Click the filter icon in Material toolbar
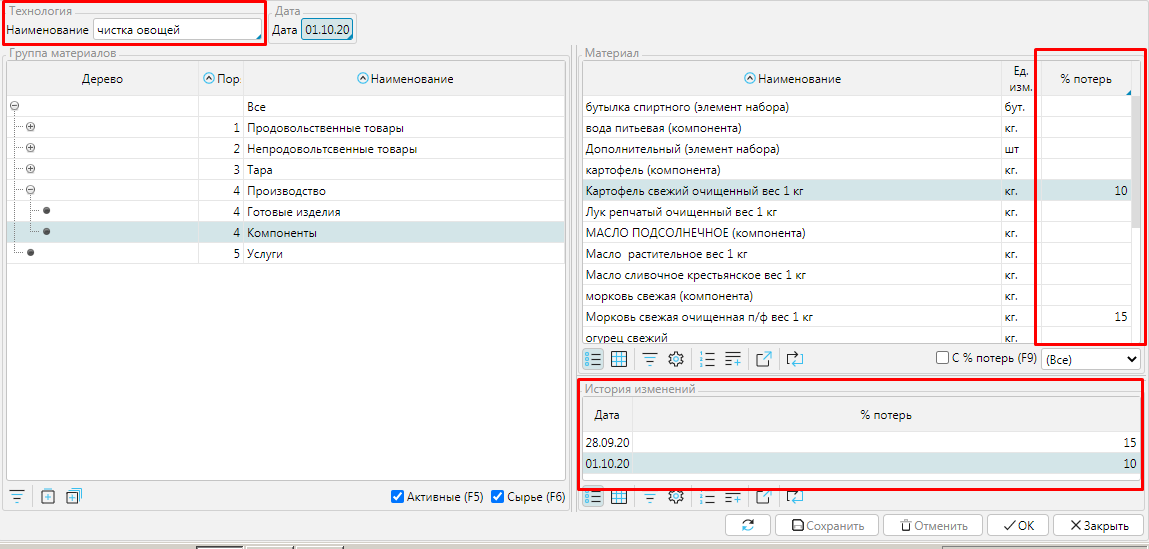The height and width of the screenshot is (549, 1149). (x=649, y=359)
